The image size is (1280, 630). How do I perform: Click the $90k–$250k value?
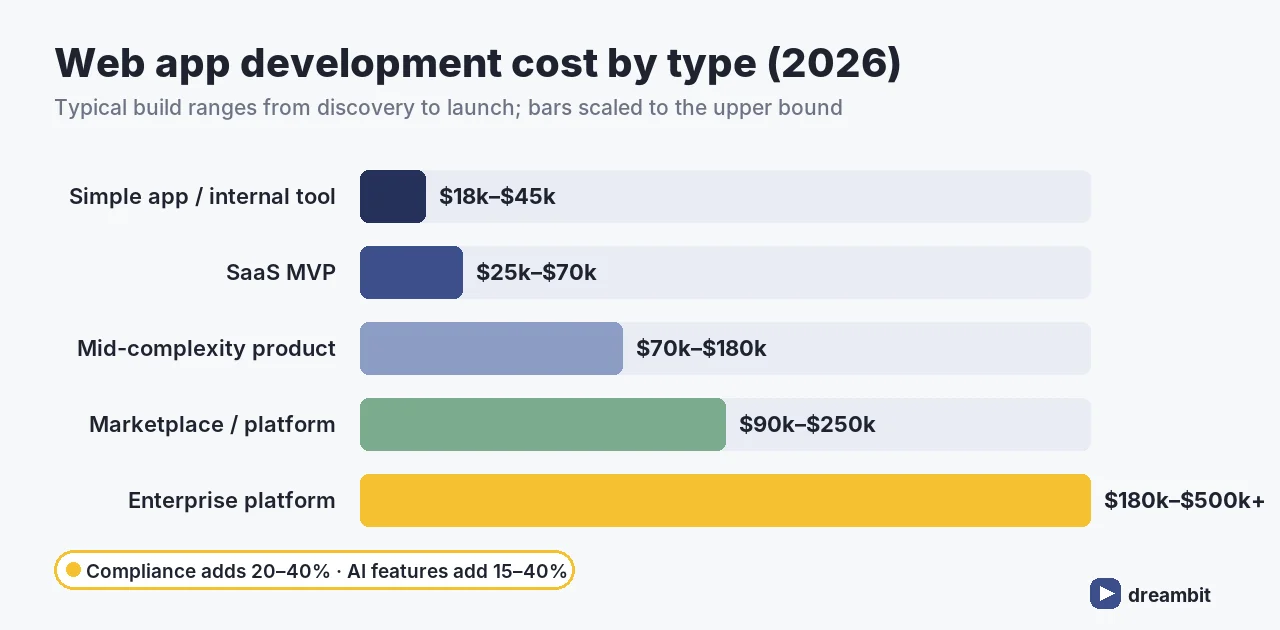[x=807, y=425]
